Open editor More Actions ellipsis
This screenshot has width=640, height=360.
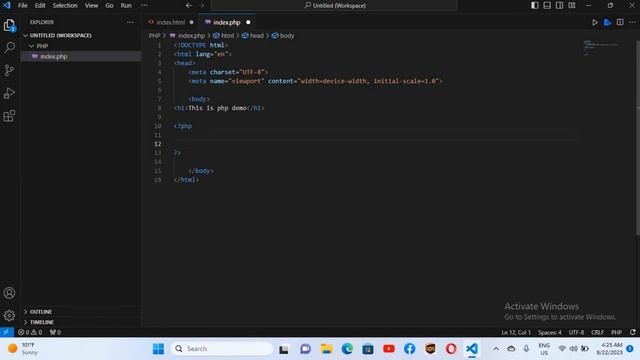point(632,22)
